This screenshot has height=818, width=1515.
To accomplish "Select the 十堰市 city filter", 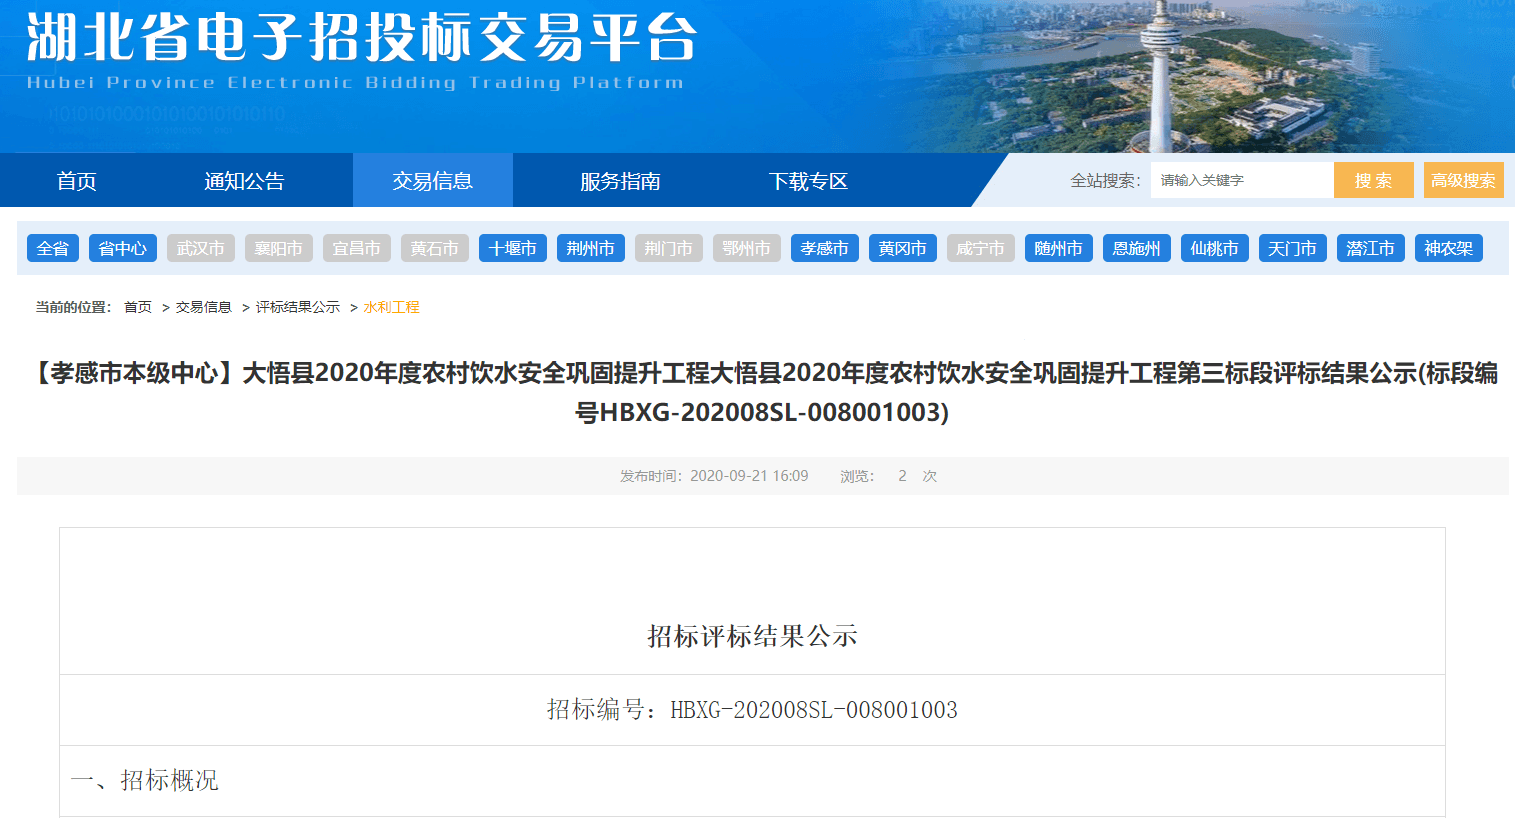I will 513,248.
